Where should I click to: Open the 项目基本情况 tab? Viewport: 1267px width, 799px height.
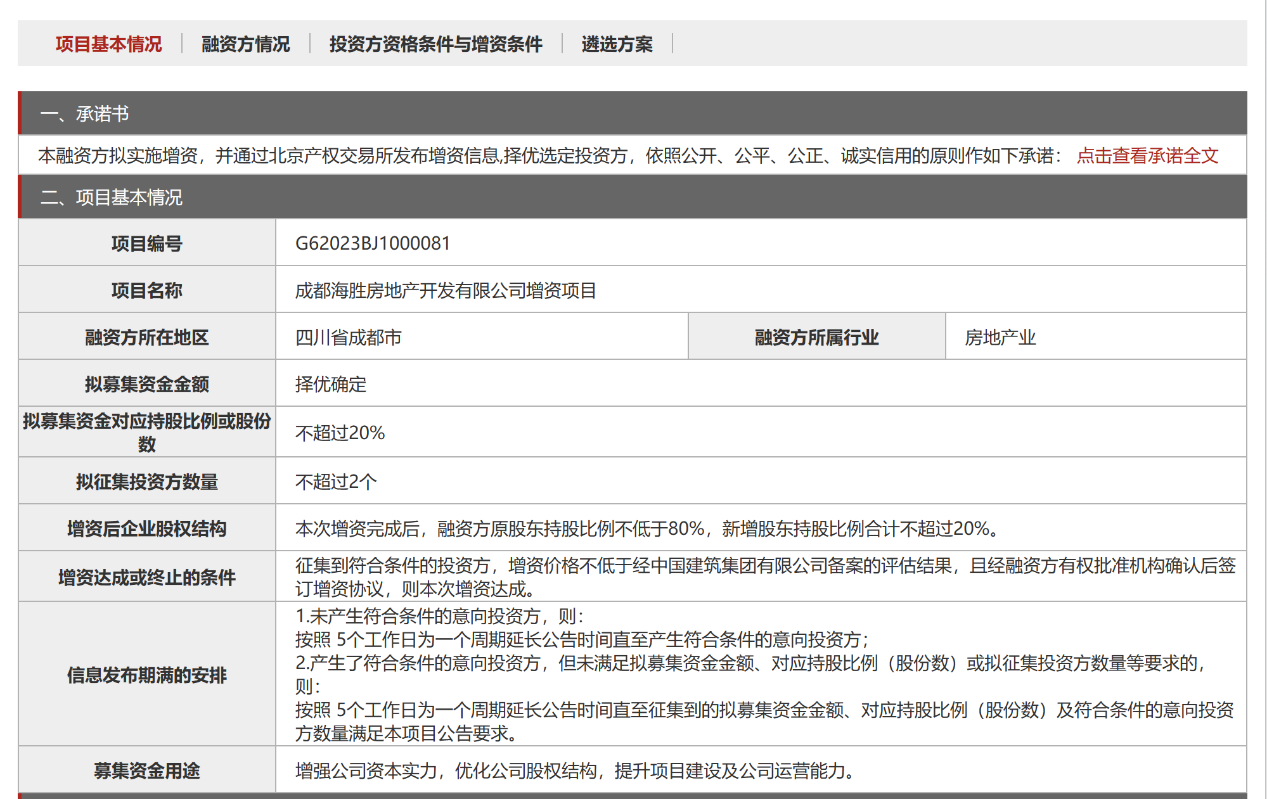(x=108, y=44)
